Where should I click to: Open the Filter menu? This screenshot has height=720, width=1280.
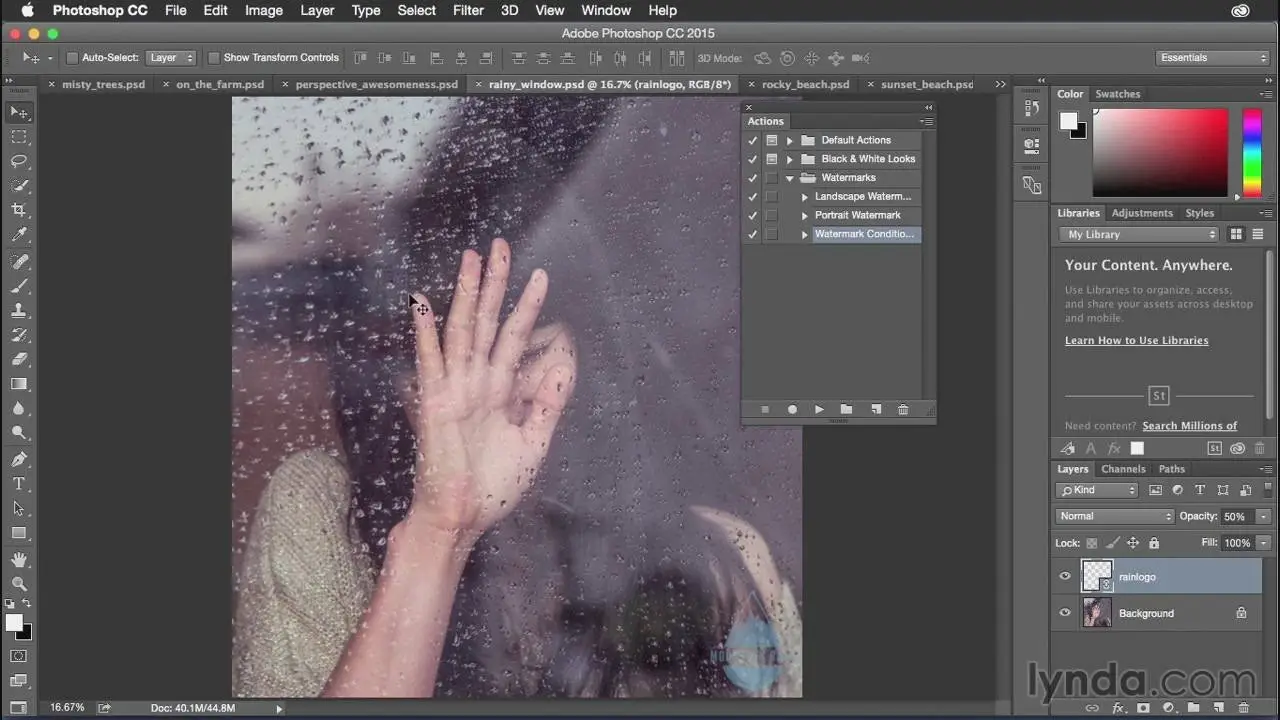[x=468, y=10]
